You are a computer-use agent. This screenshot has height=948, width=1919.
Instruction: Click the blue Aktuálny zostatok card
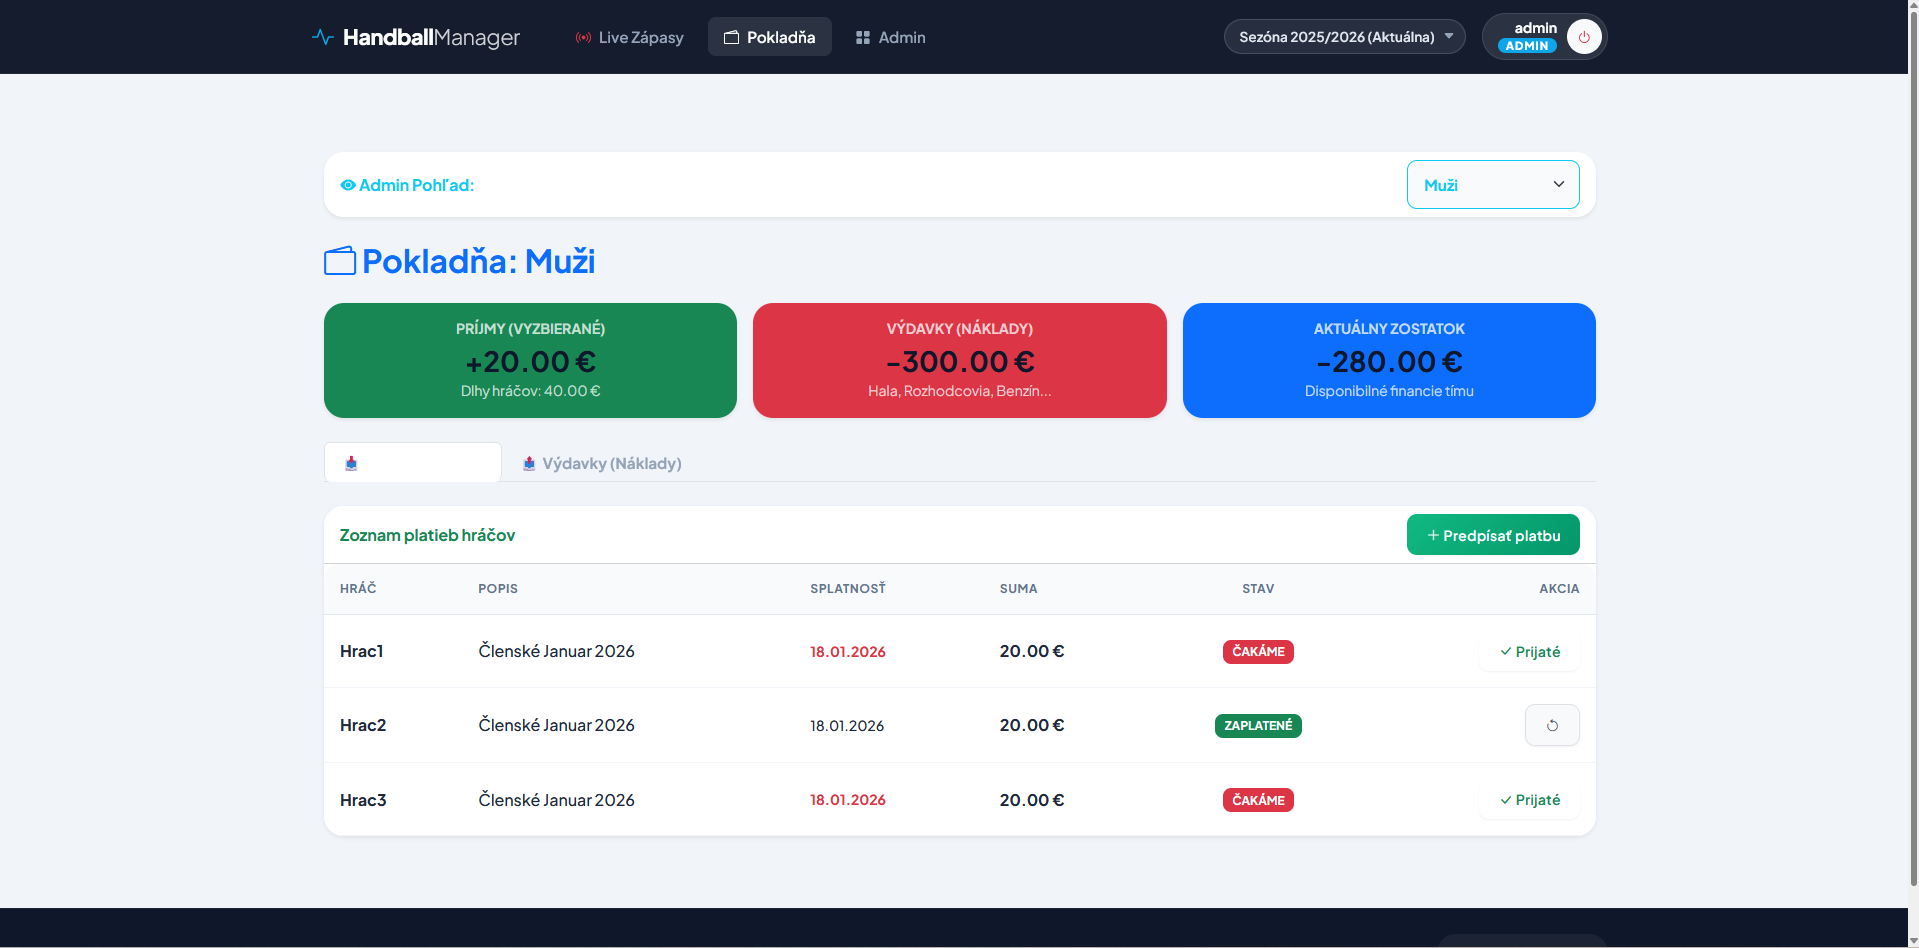pos(1388,360)
